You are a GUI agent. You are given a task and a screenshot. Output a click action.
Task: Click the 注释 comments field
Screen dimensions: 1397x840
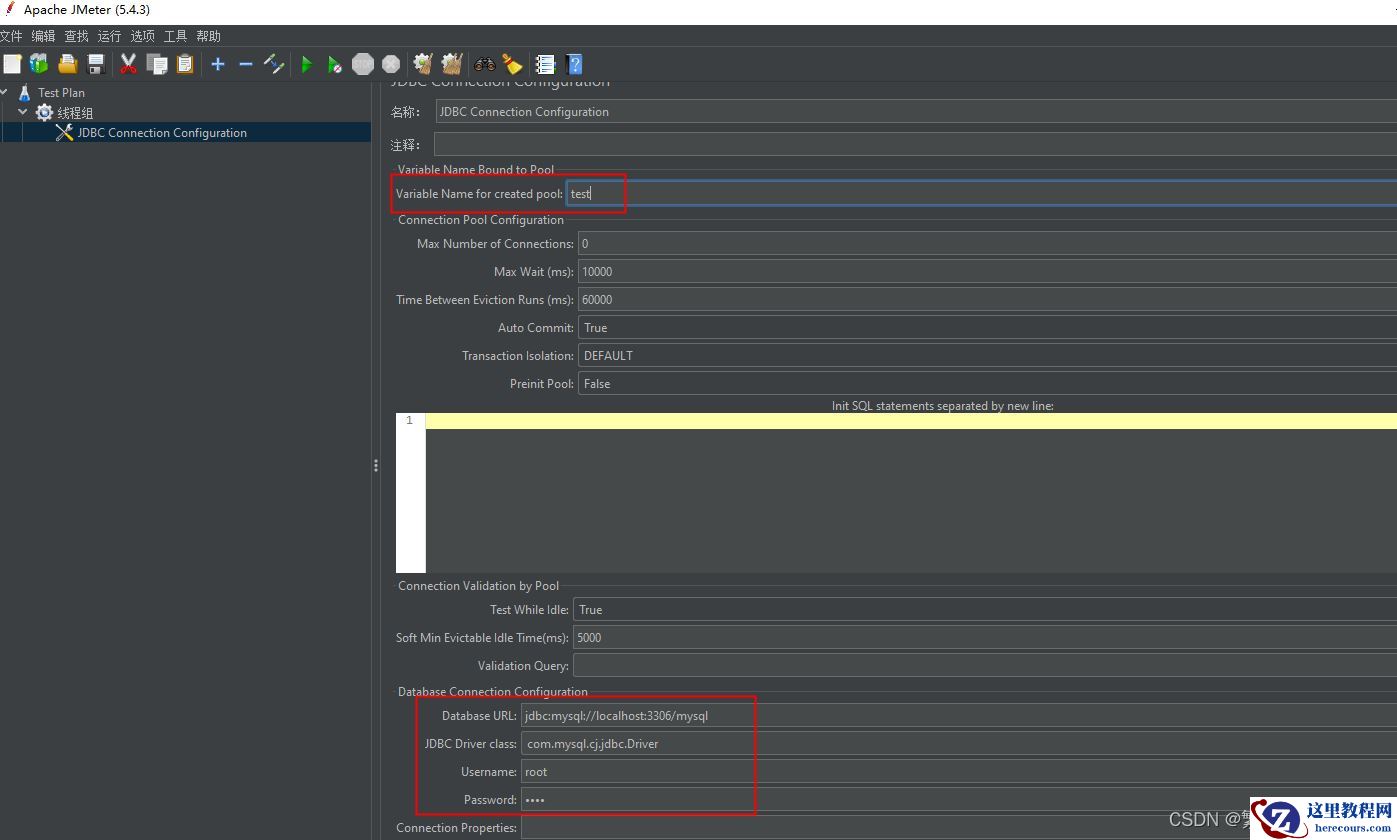coord(916,145)
